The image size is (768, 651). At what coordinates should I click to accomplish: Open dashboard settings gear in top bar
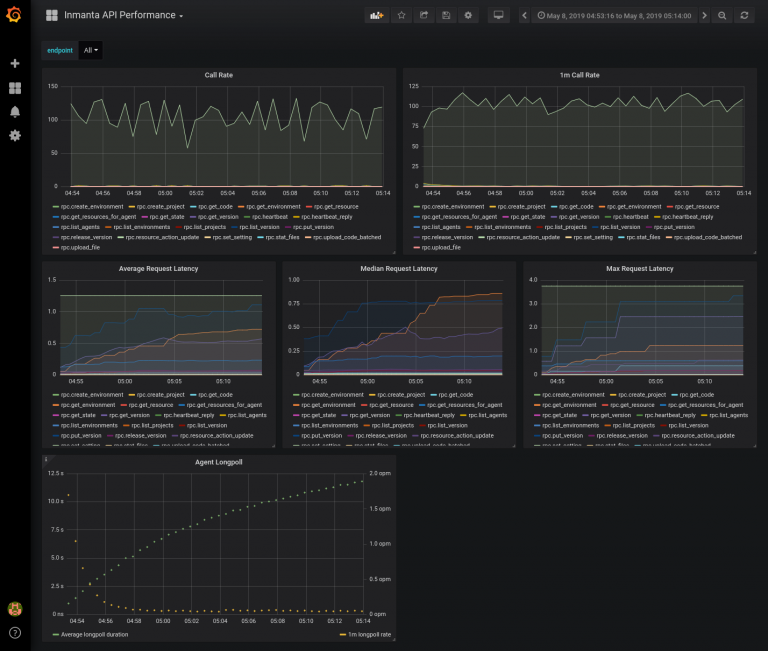[x=468, y=15]
